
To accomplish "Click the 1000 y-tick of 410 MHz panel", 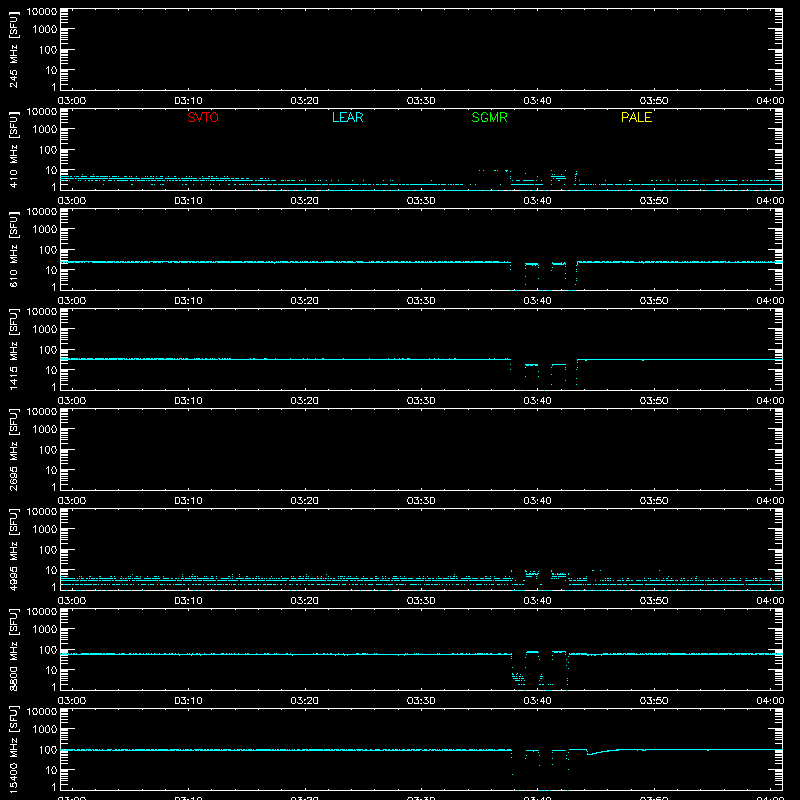I will point(45,130).
